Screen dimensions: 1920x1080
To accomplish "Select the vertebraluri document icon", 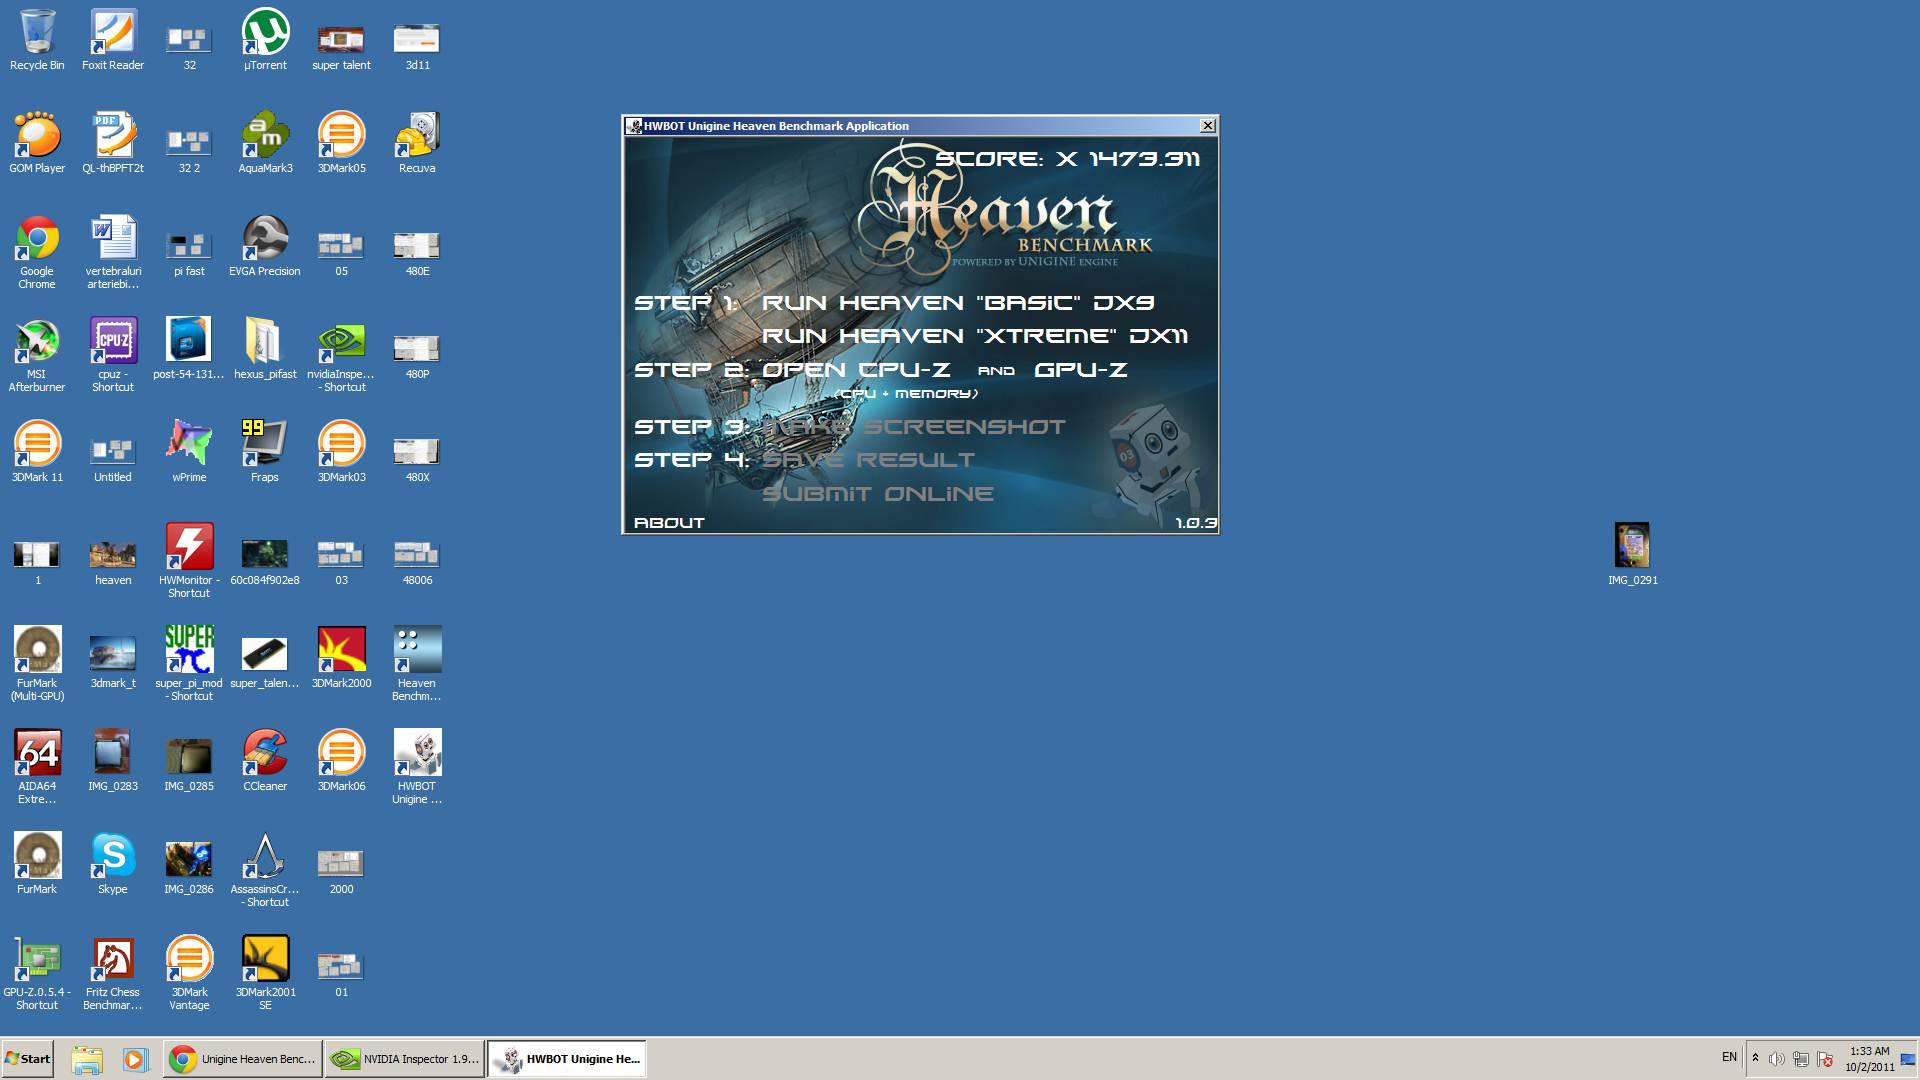I will [113, 252].
